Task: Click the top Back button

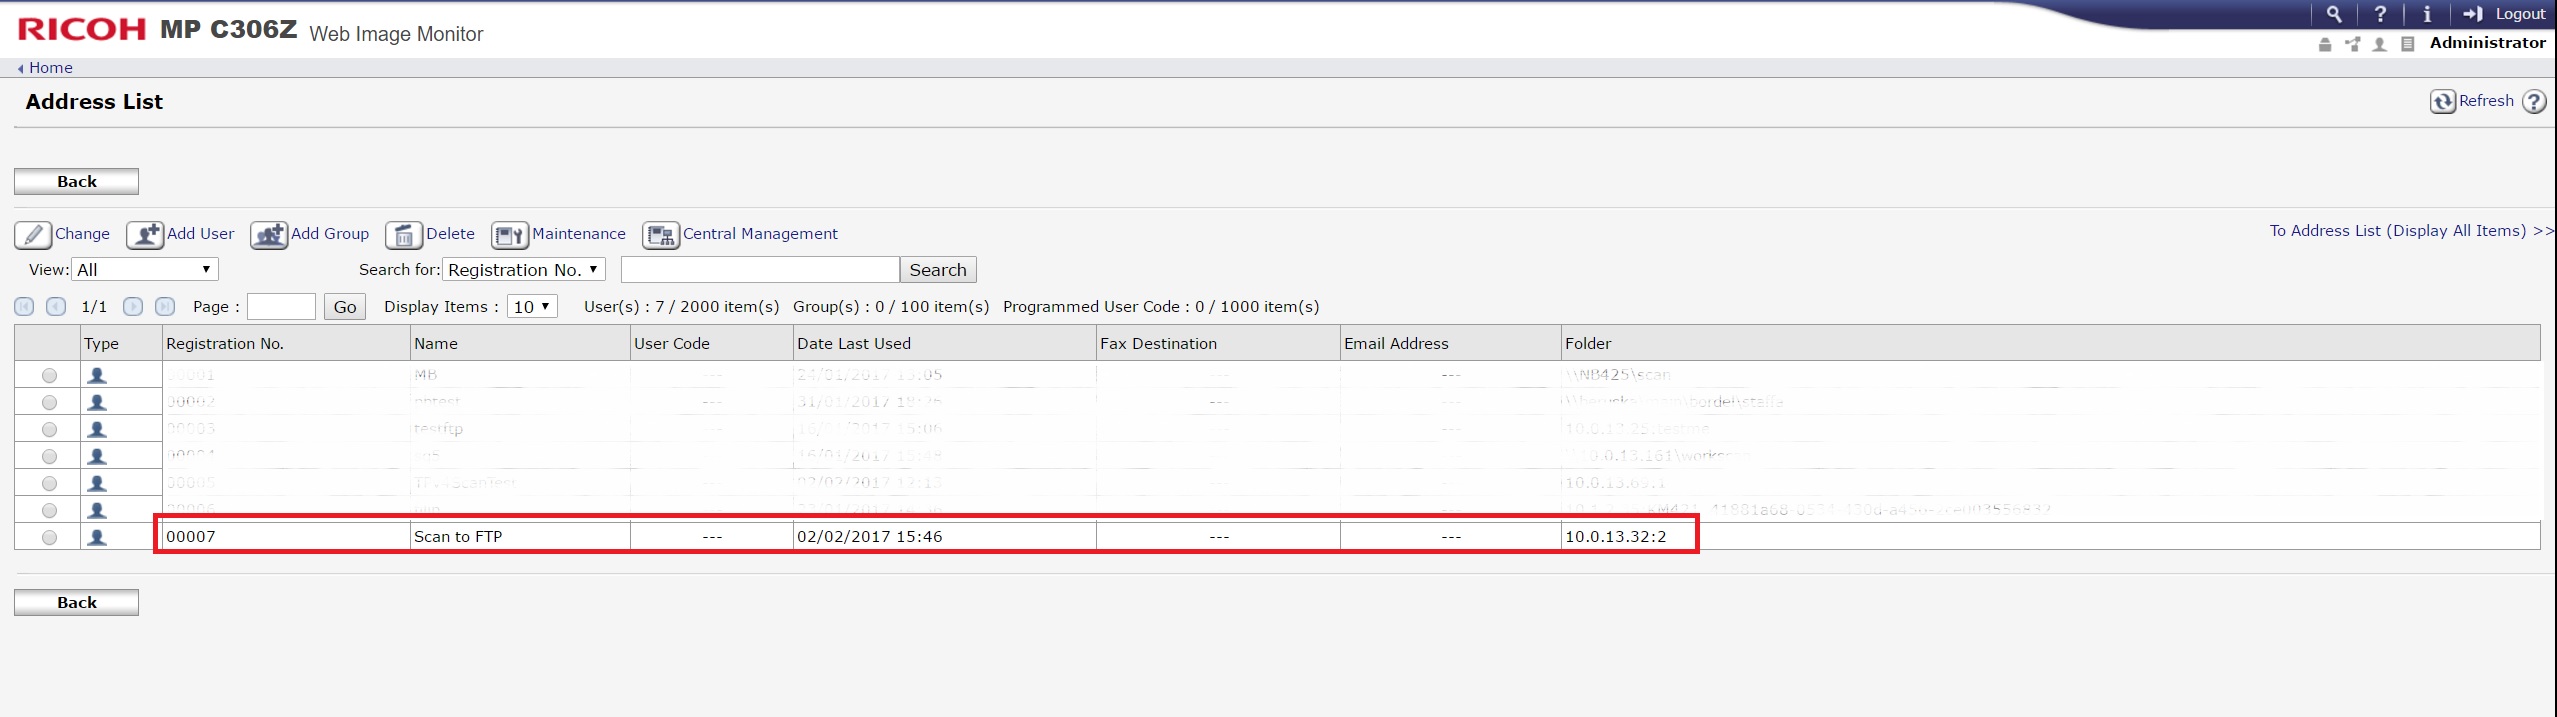Action: [76, 181]
